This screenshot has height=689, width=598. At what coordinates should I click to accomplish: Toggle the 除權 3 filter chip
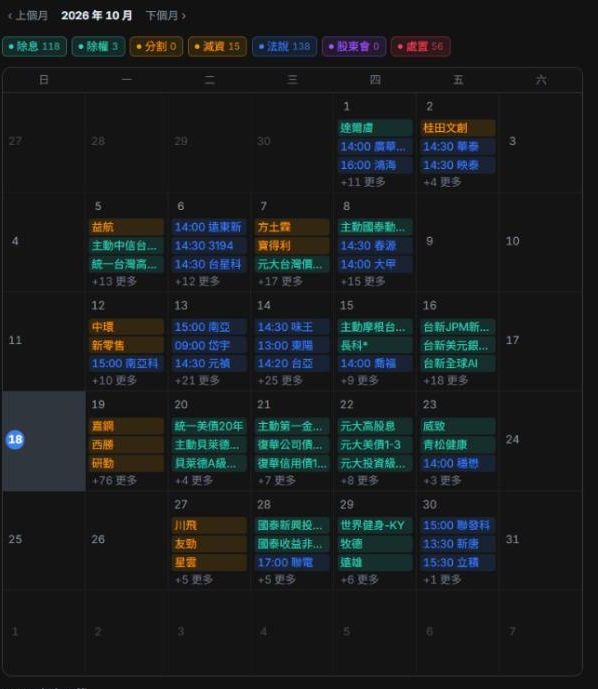98,46
